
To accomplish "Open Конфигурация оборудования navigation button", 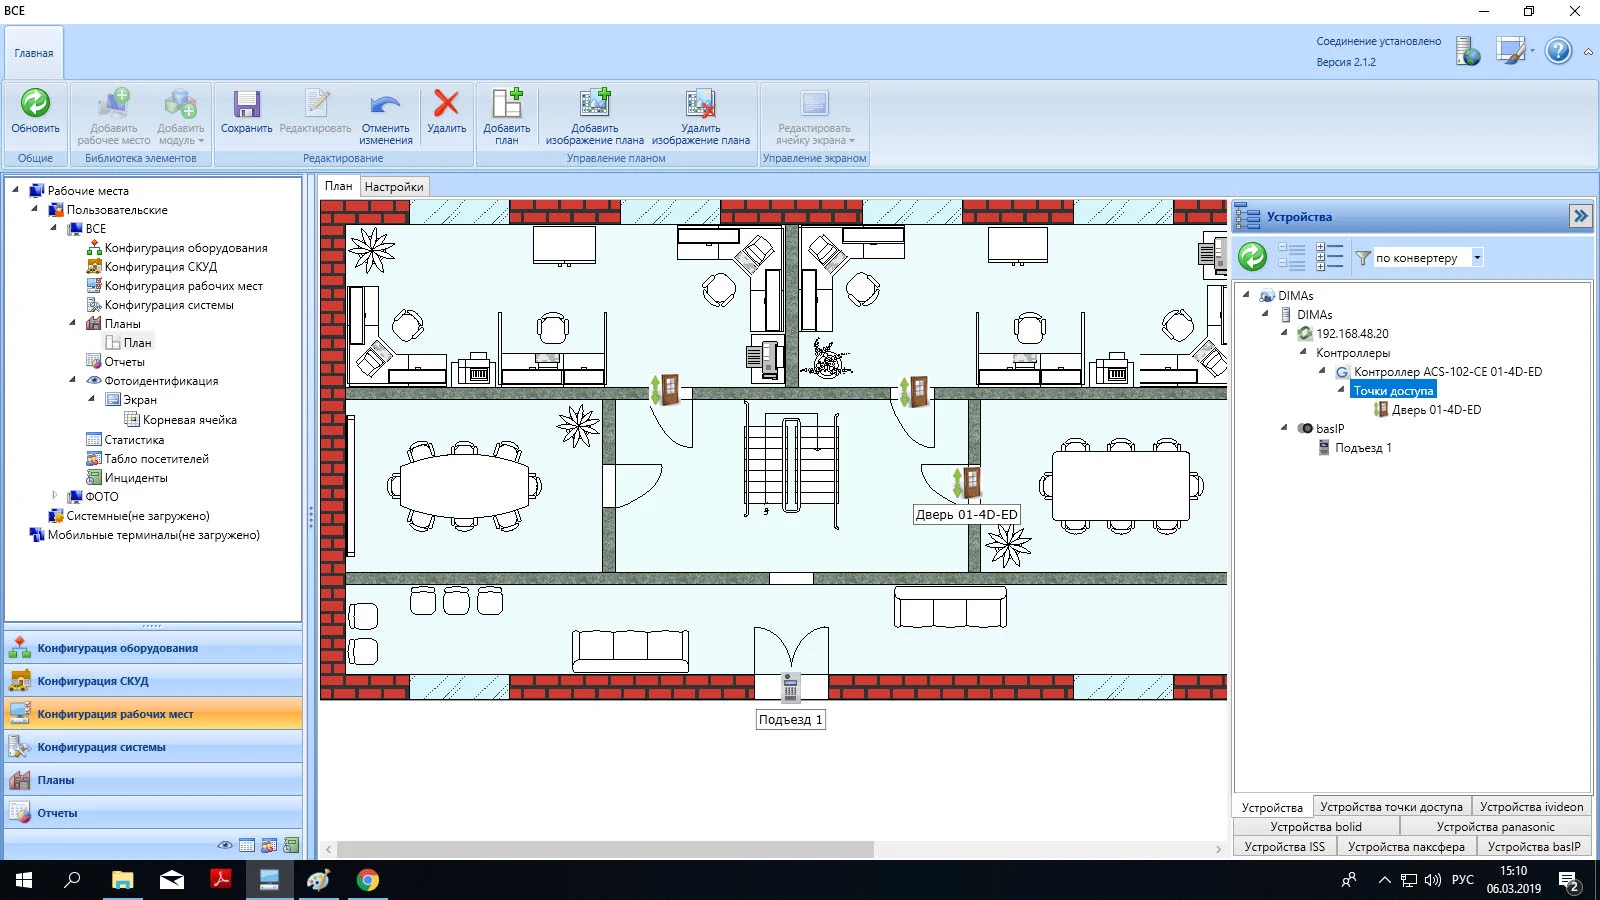I will pos(117,649).
